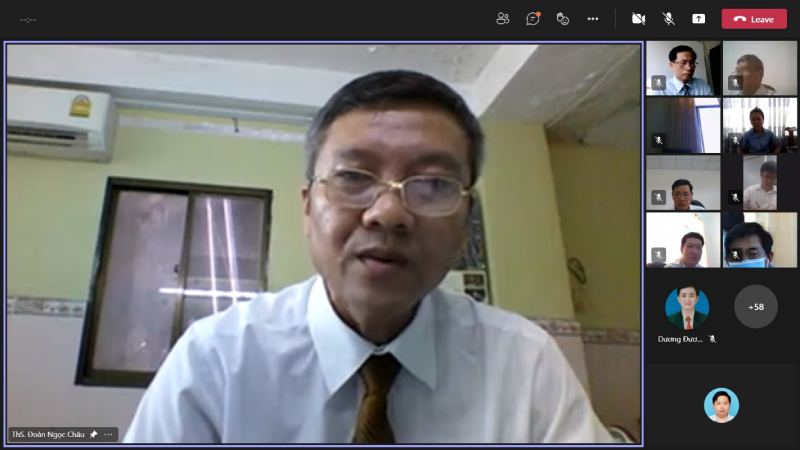Click the main speaker video of Đoàn Ngọc Châu
Image resolution: width=800 pixels, height=450 pixels.
pos(323,240)
